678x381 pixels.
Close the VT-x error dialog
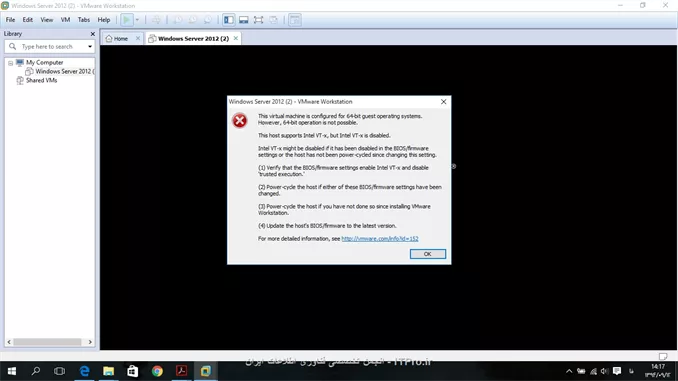[443, 102]
